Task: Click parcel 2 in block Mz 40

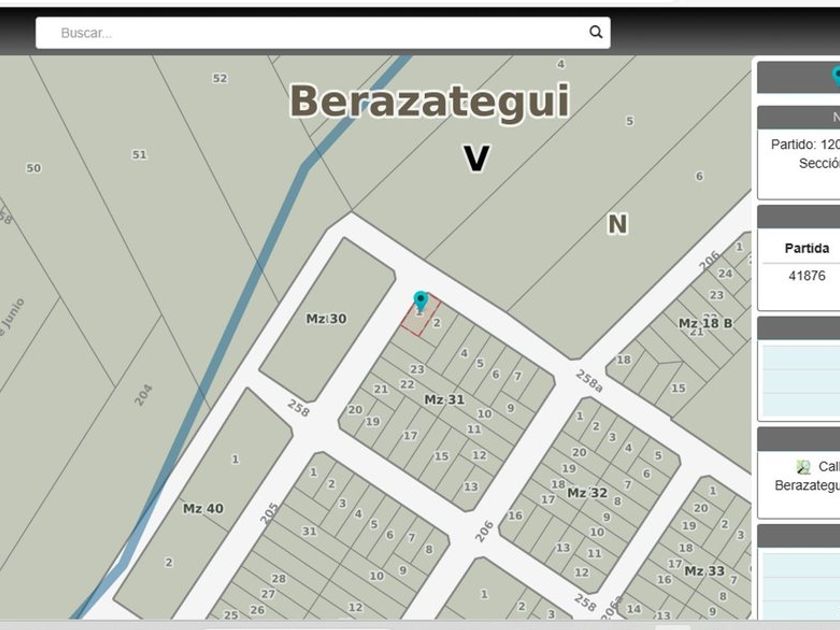Action: pos(169,562)
